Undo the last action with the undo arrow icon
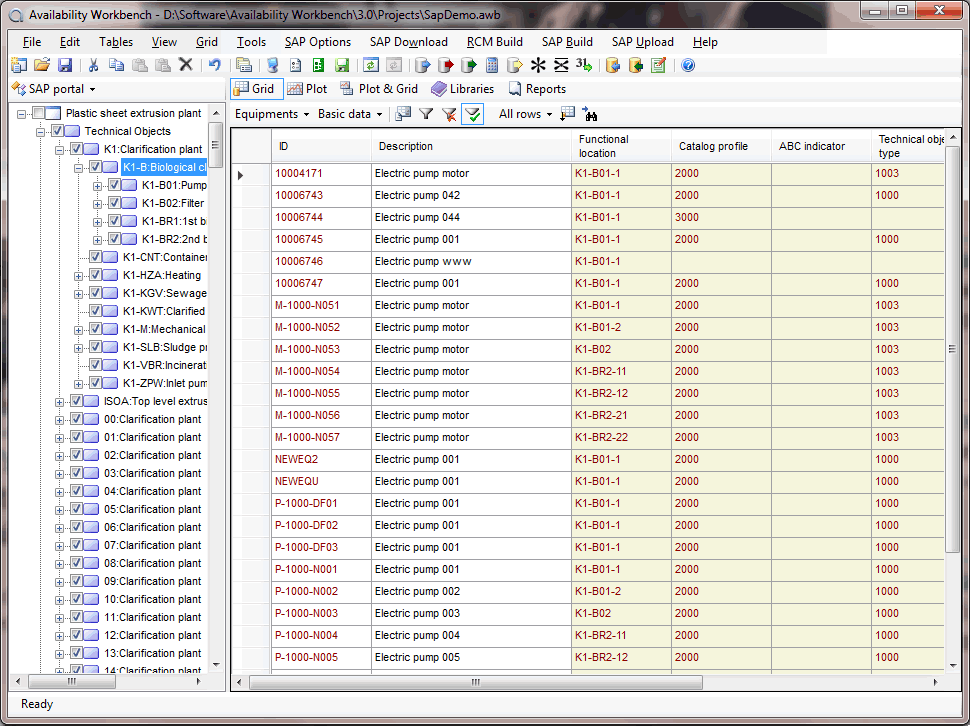Viewport: 970px width, 726px height. tap(214, 64)
